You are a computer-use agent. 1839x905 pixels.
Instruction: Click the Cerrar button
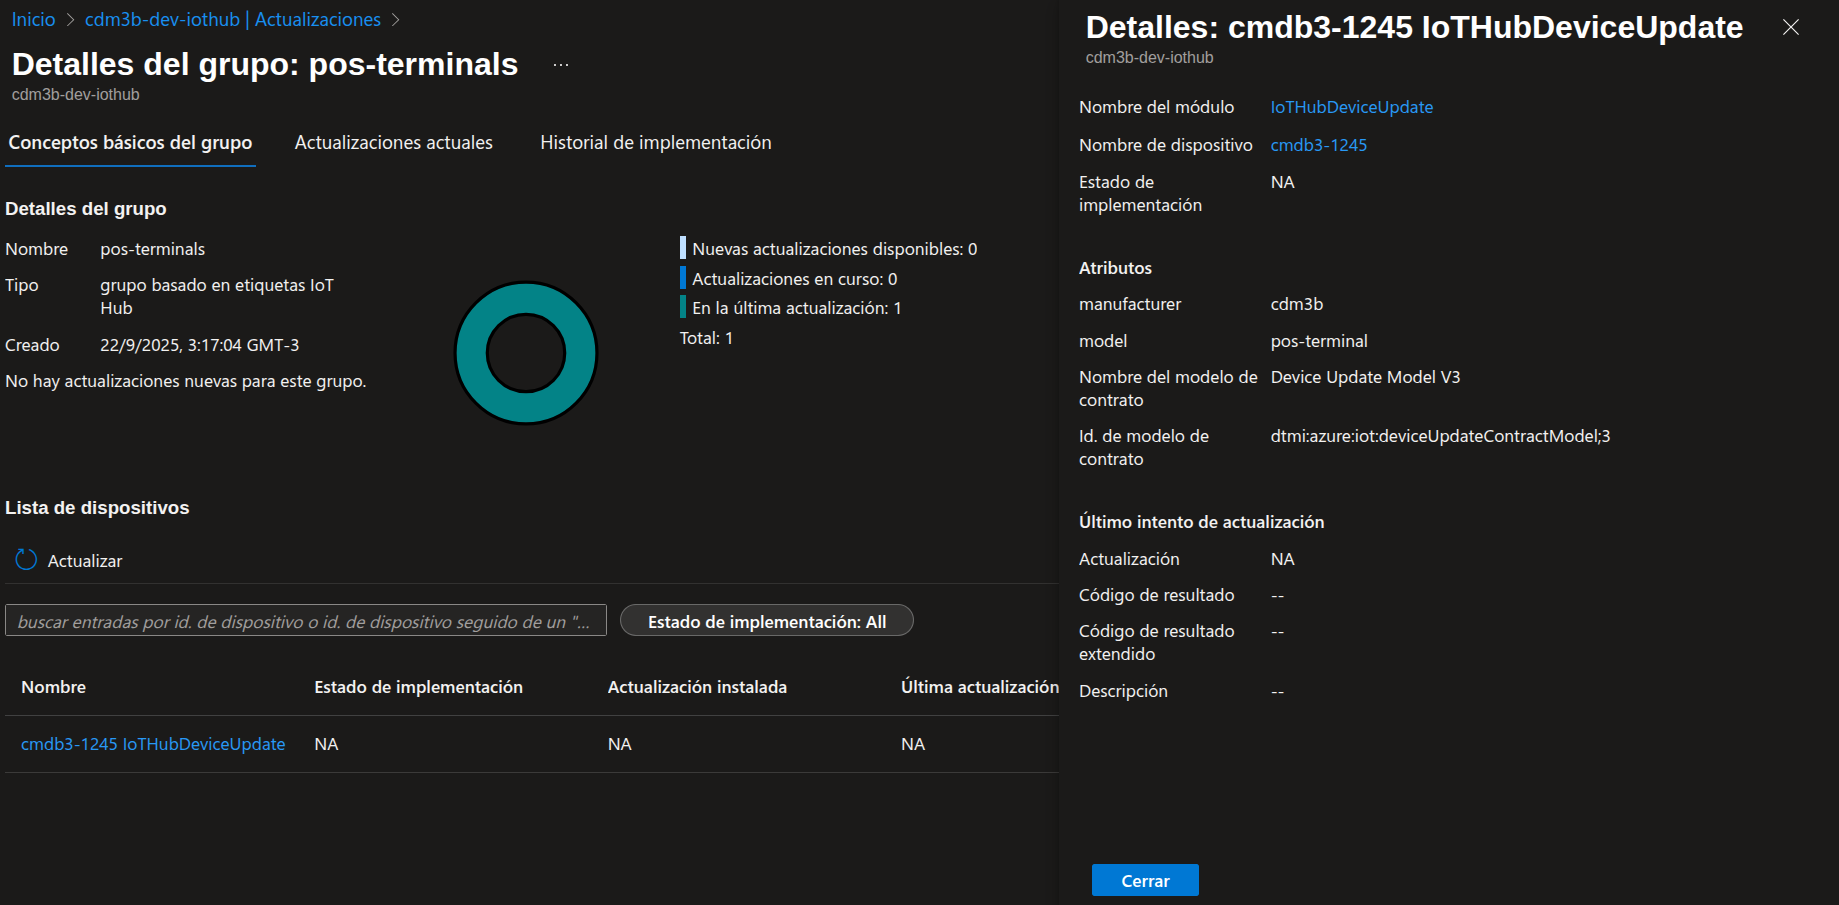point(1145,880)
